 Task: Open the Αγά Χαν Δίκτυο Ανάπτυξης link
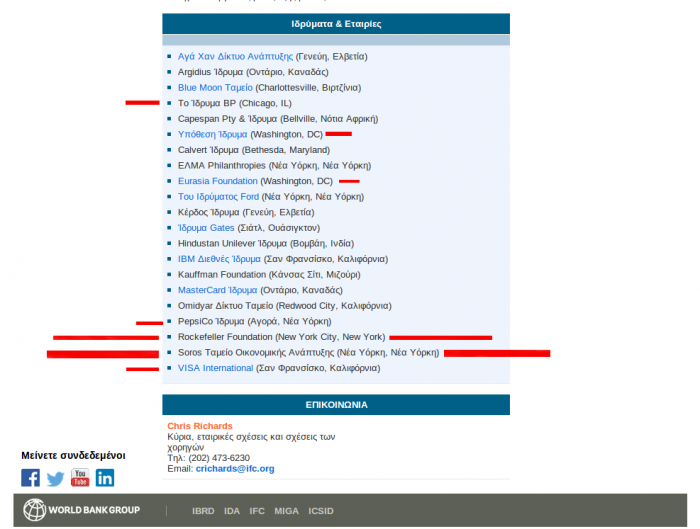coord(235,56)
